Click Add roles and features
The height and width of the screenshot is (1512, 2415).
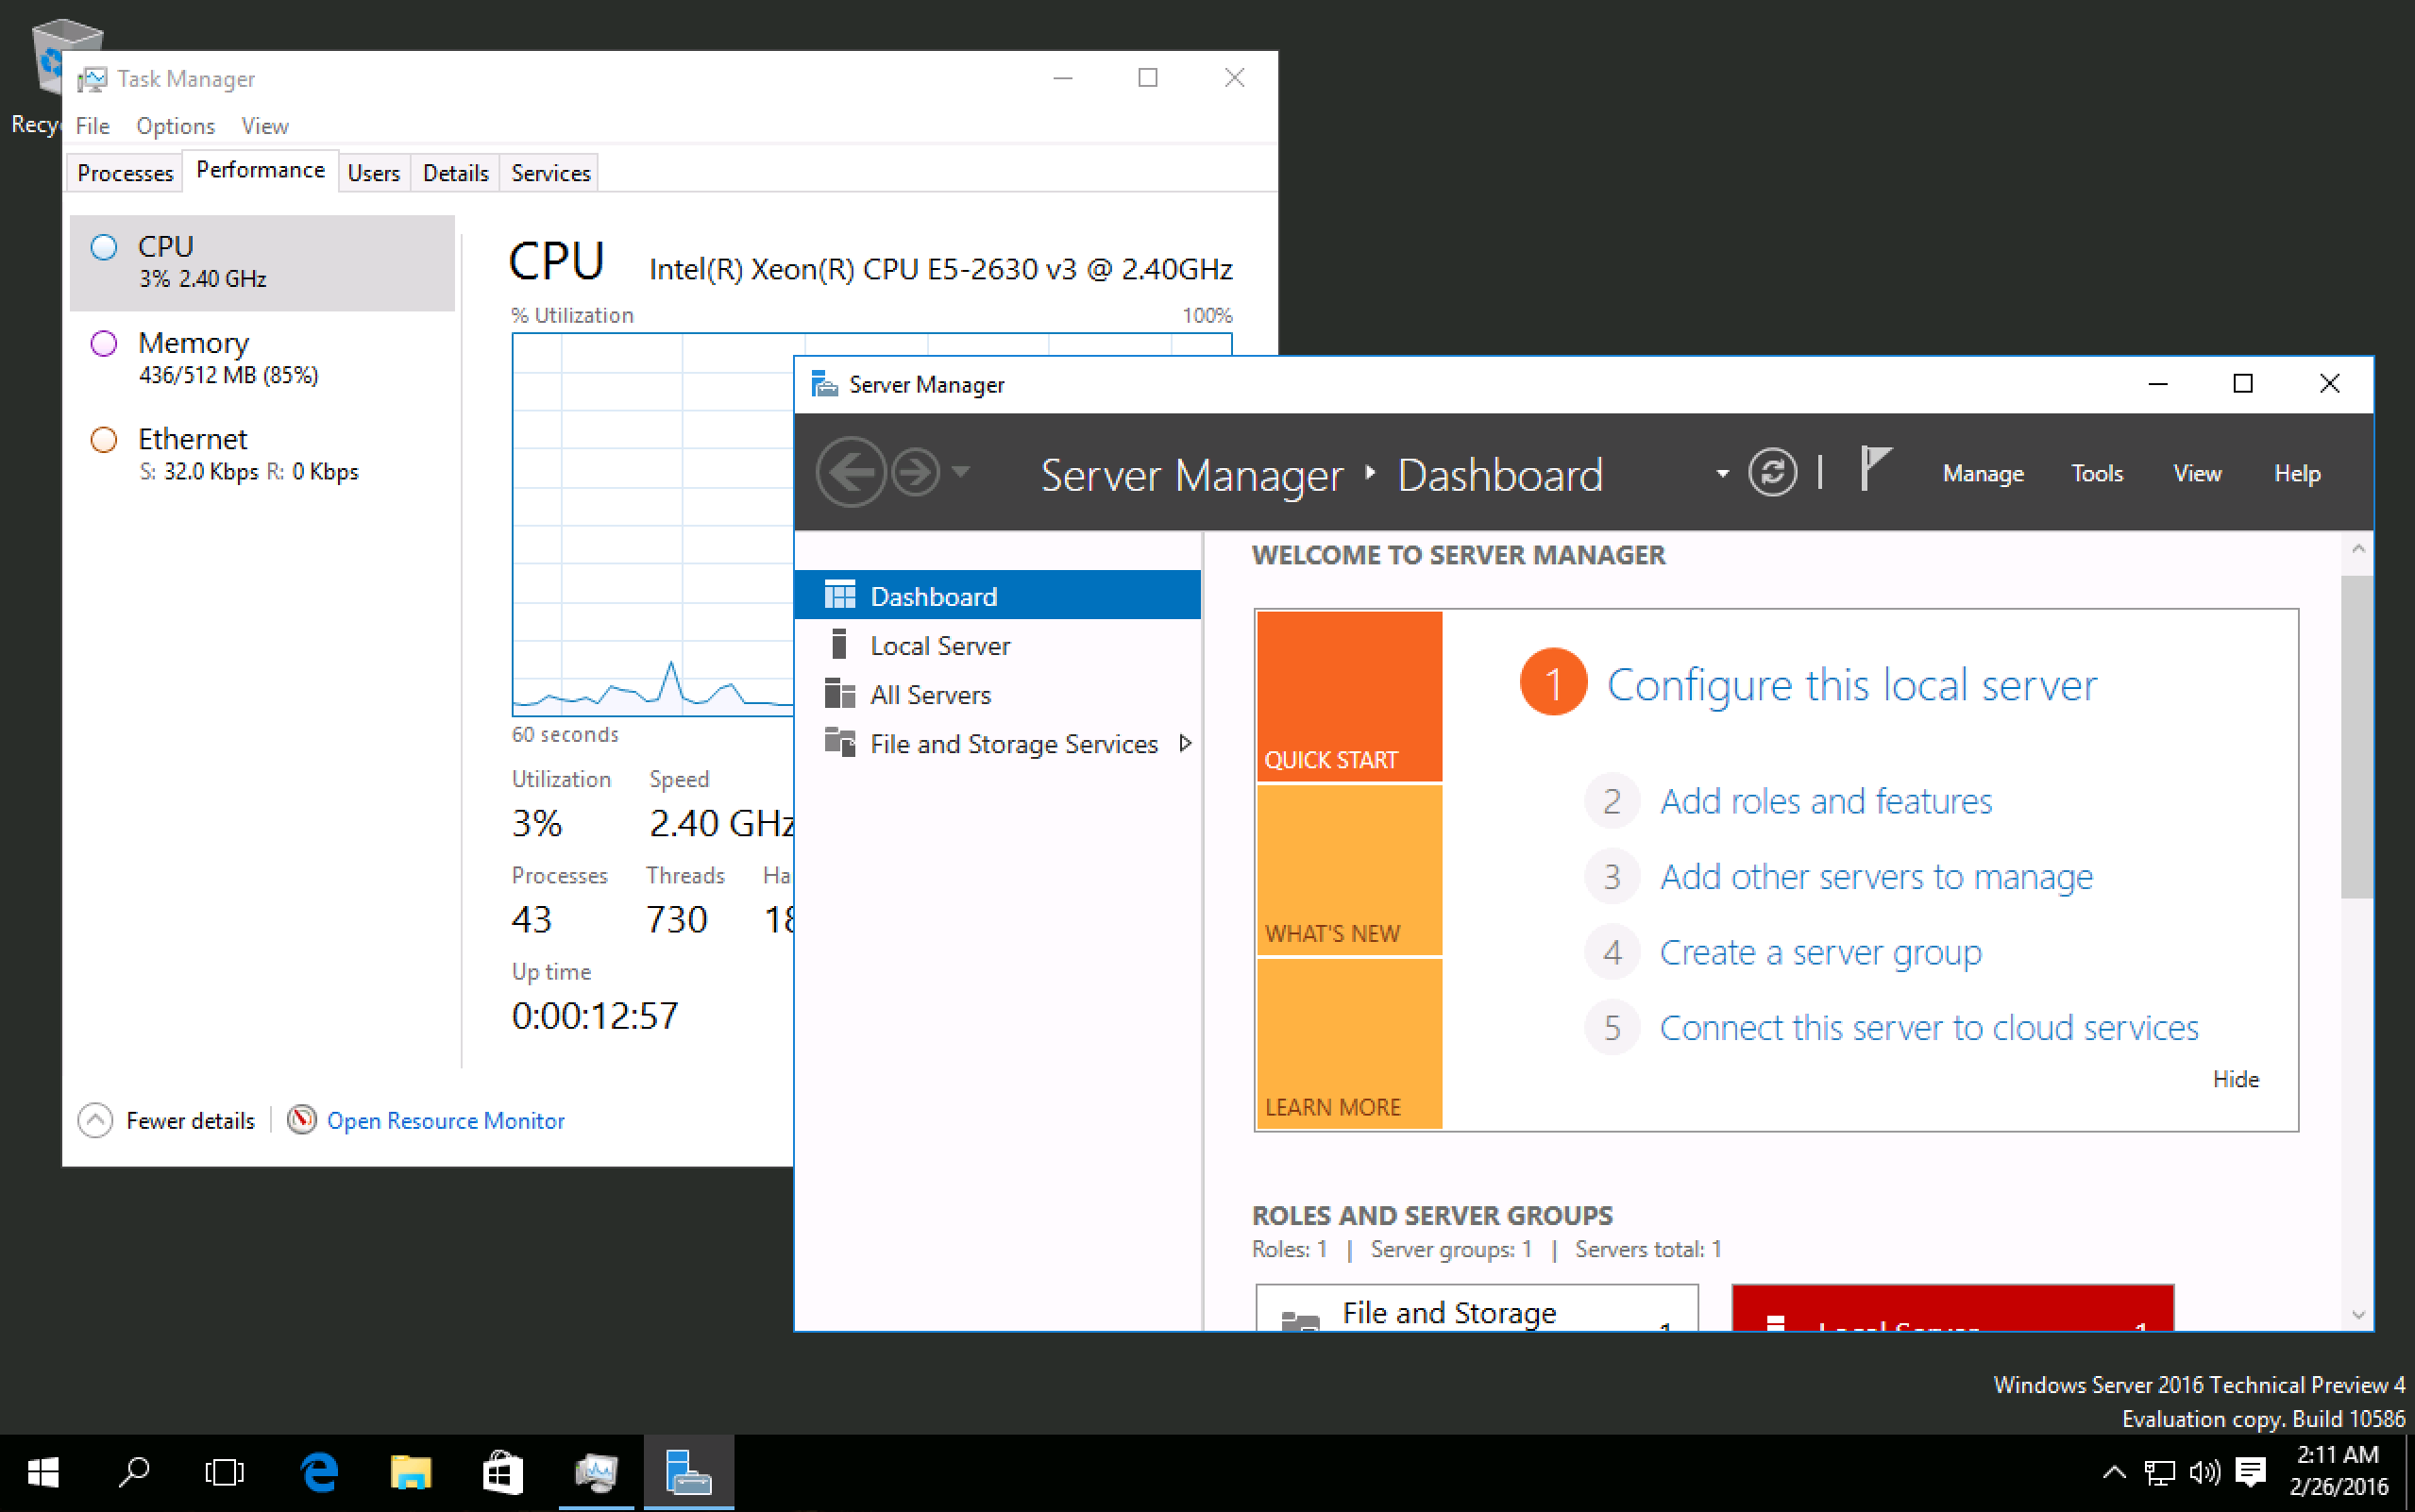[x=1825, y=800]
